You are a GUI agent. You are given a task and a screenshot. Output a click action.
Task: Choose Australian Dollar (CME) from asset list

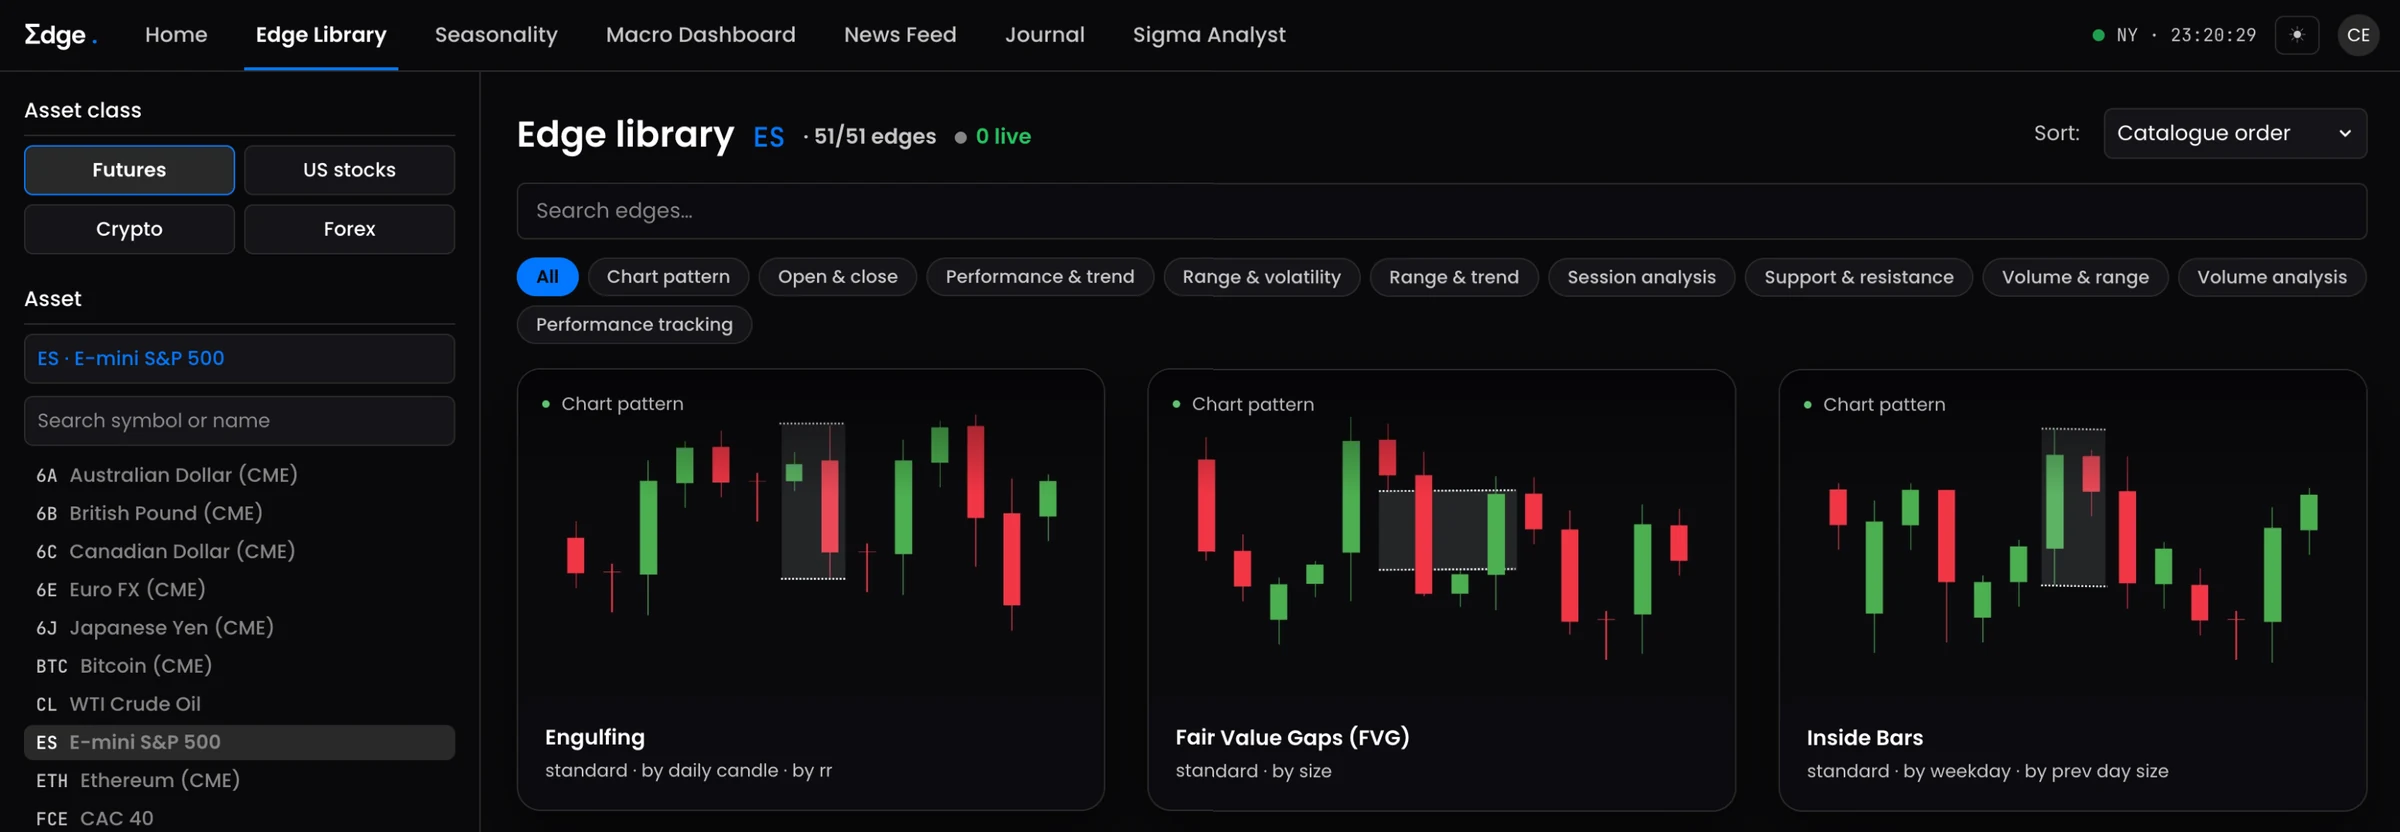pyautogui.click(x=239, y=475)
